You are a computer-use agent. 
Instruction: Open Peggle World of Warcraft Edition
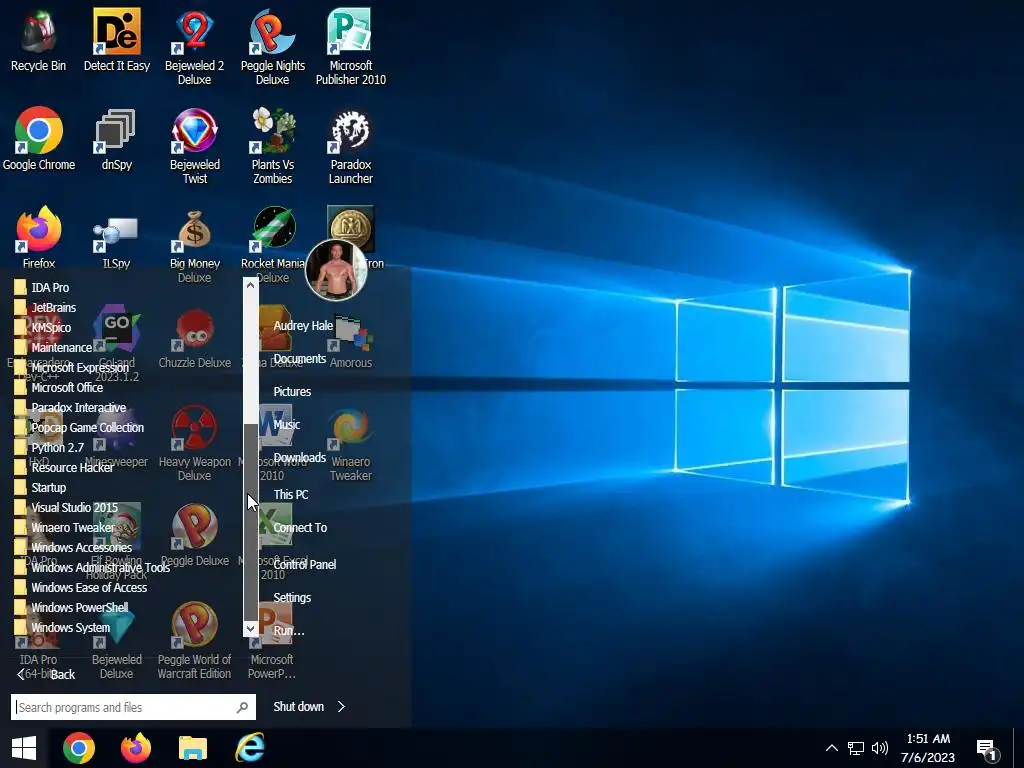tap(195, 641)
